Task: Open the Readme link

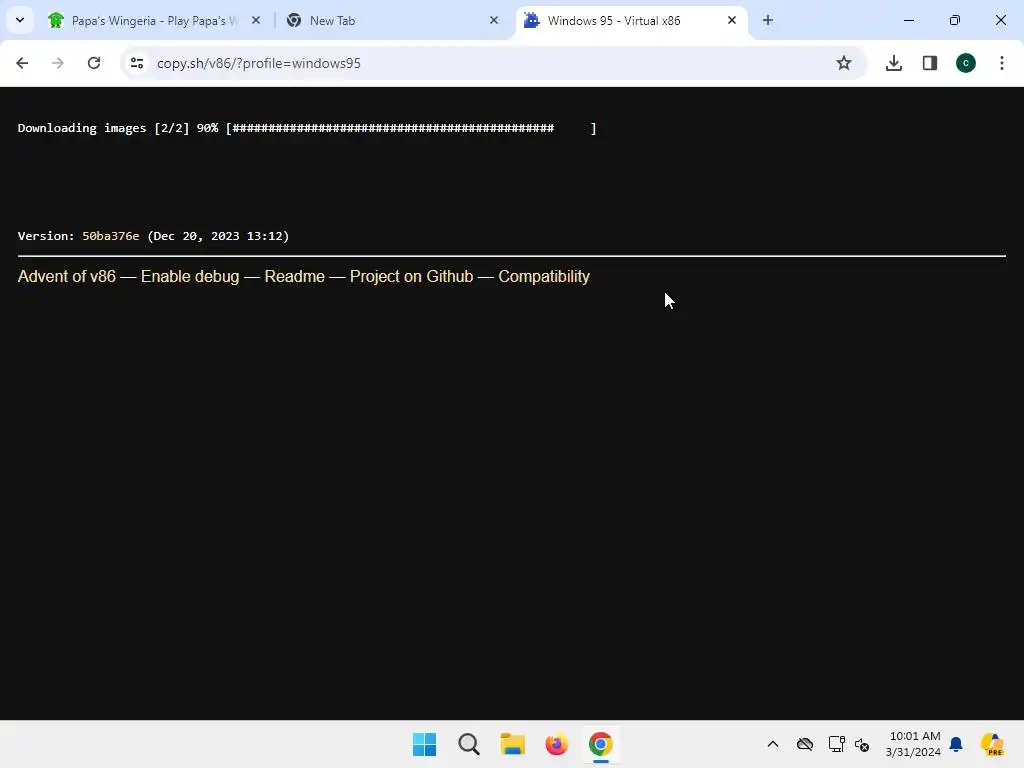Action: tap(295, 276)
